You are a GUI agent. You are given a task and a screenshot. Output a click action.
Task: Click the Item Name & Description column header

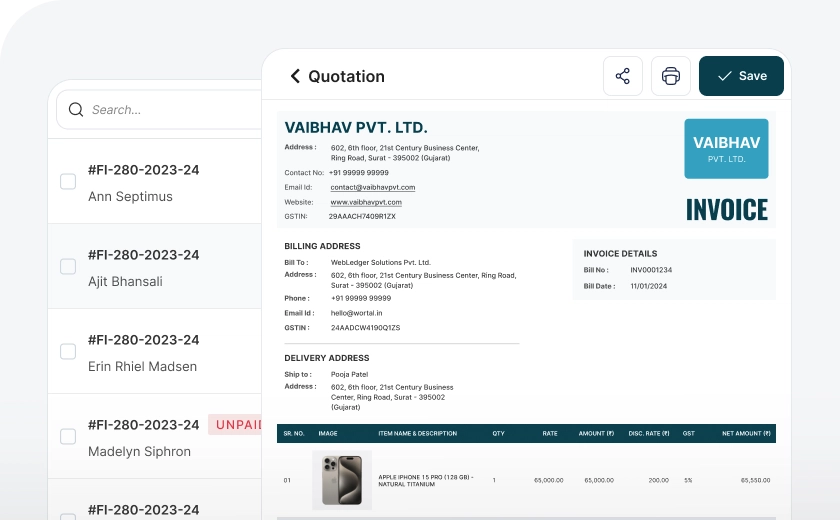(x=417, y=433)
